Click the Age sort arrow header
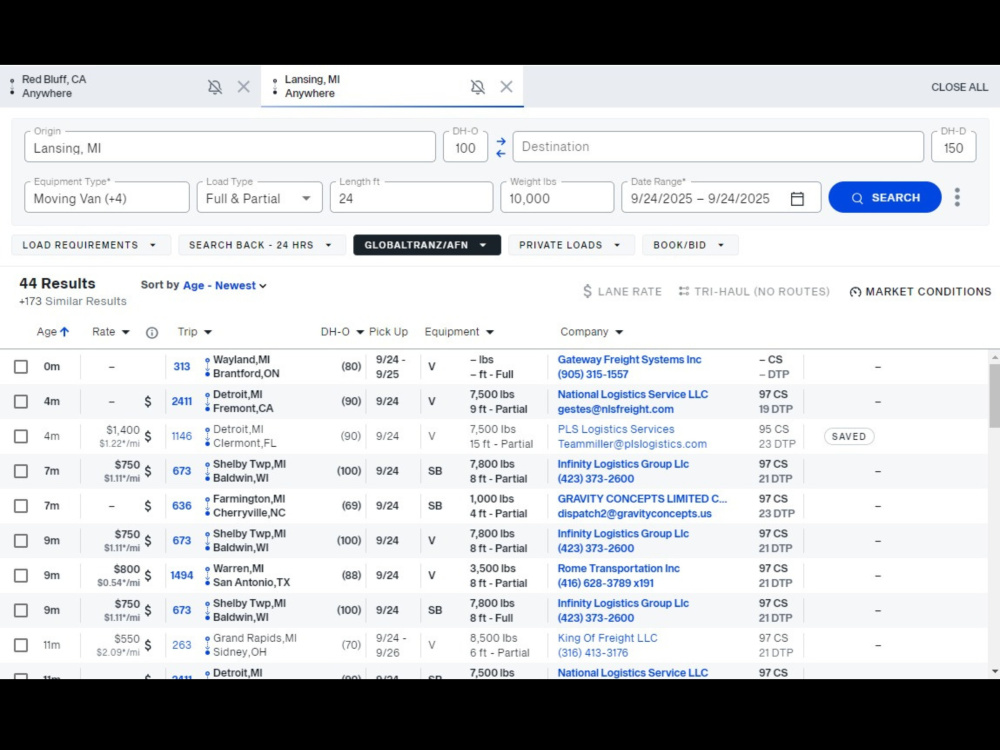1000x750 pixels. pos(64,332)
